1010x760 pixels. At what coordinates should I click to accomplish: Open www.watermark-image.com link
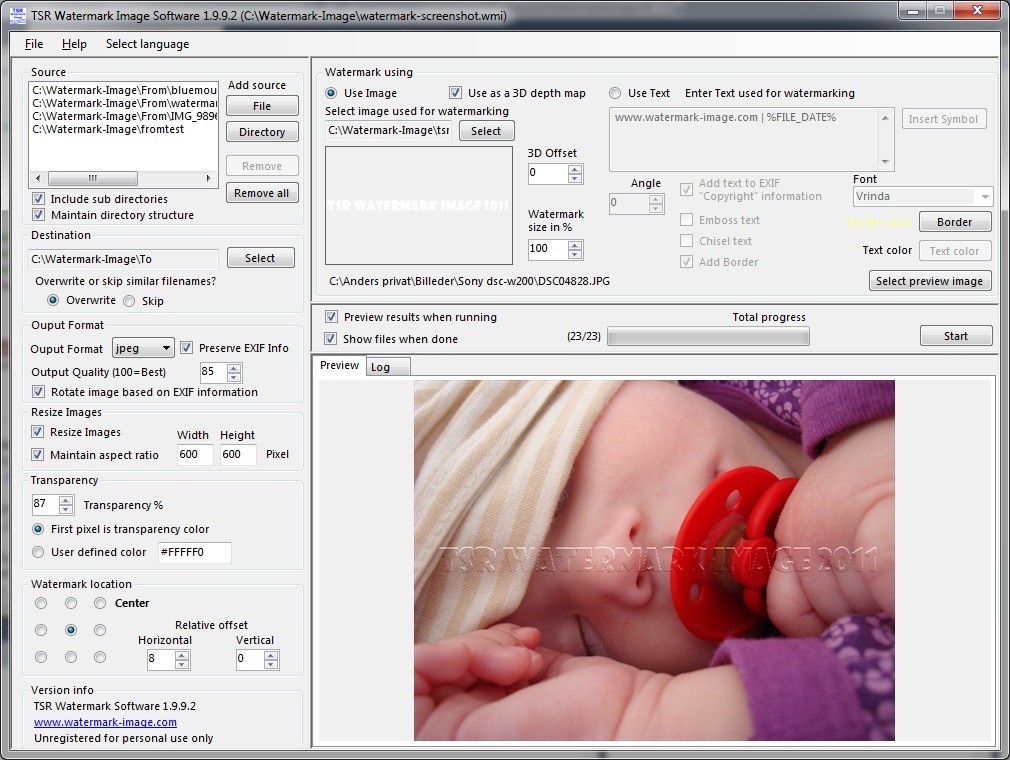coord(105,722)
